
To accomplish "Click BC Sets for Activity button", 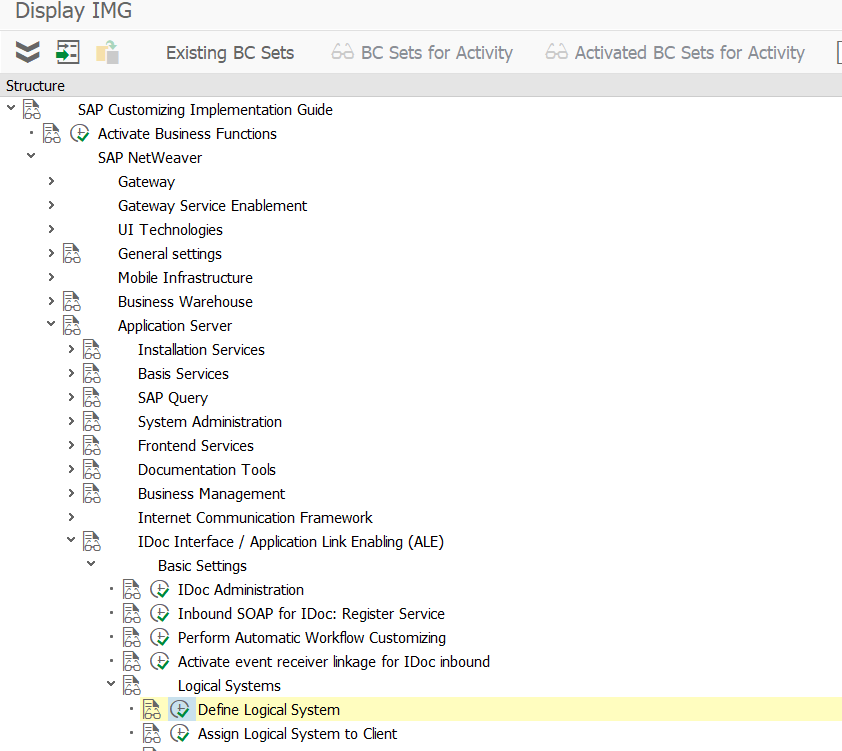I will (x=422, y=53).
